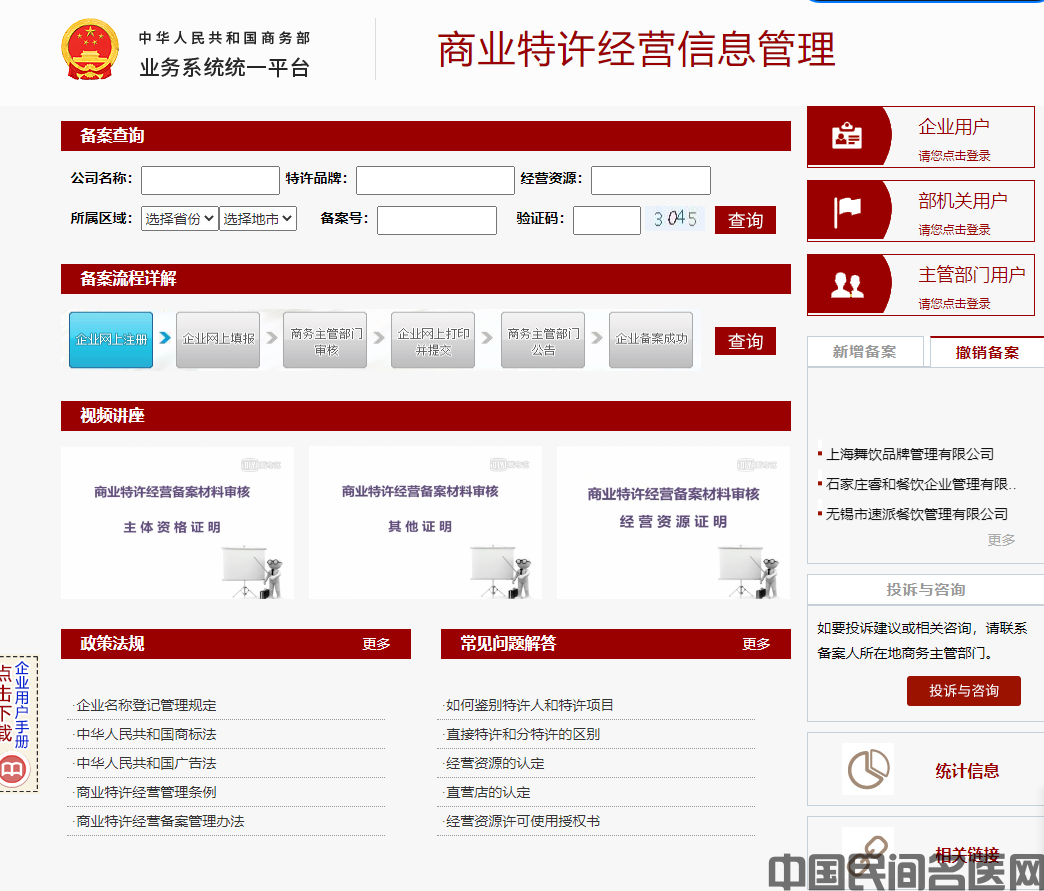Focus the 特许品牌 input field
1044x891 pixels.
point(435,180)
